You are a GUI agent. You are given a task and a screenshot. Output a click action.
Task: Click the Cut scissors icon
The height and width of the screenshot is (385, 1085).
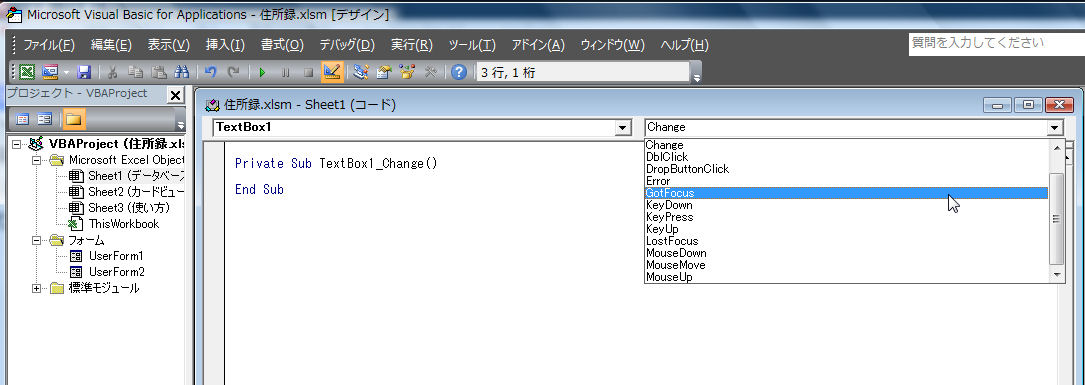(x=113, y=72)
